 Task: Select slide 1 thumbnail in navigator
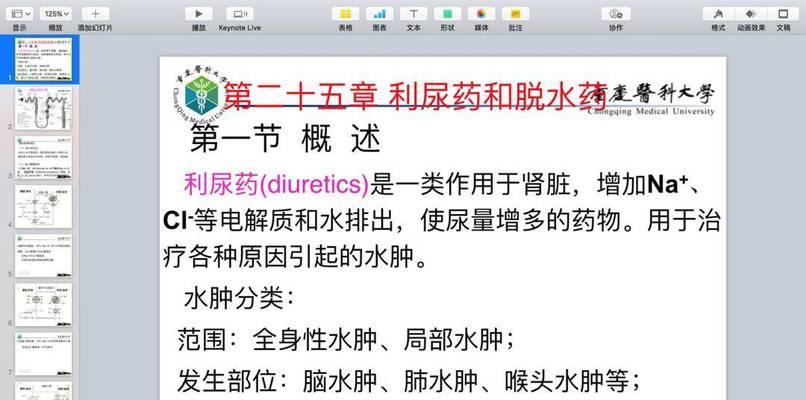43,59
